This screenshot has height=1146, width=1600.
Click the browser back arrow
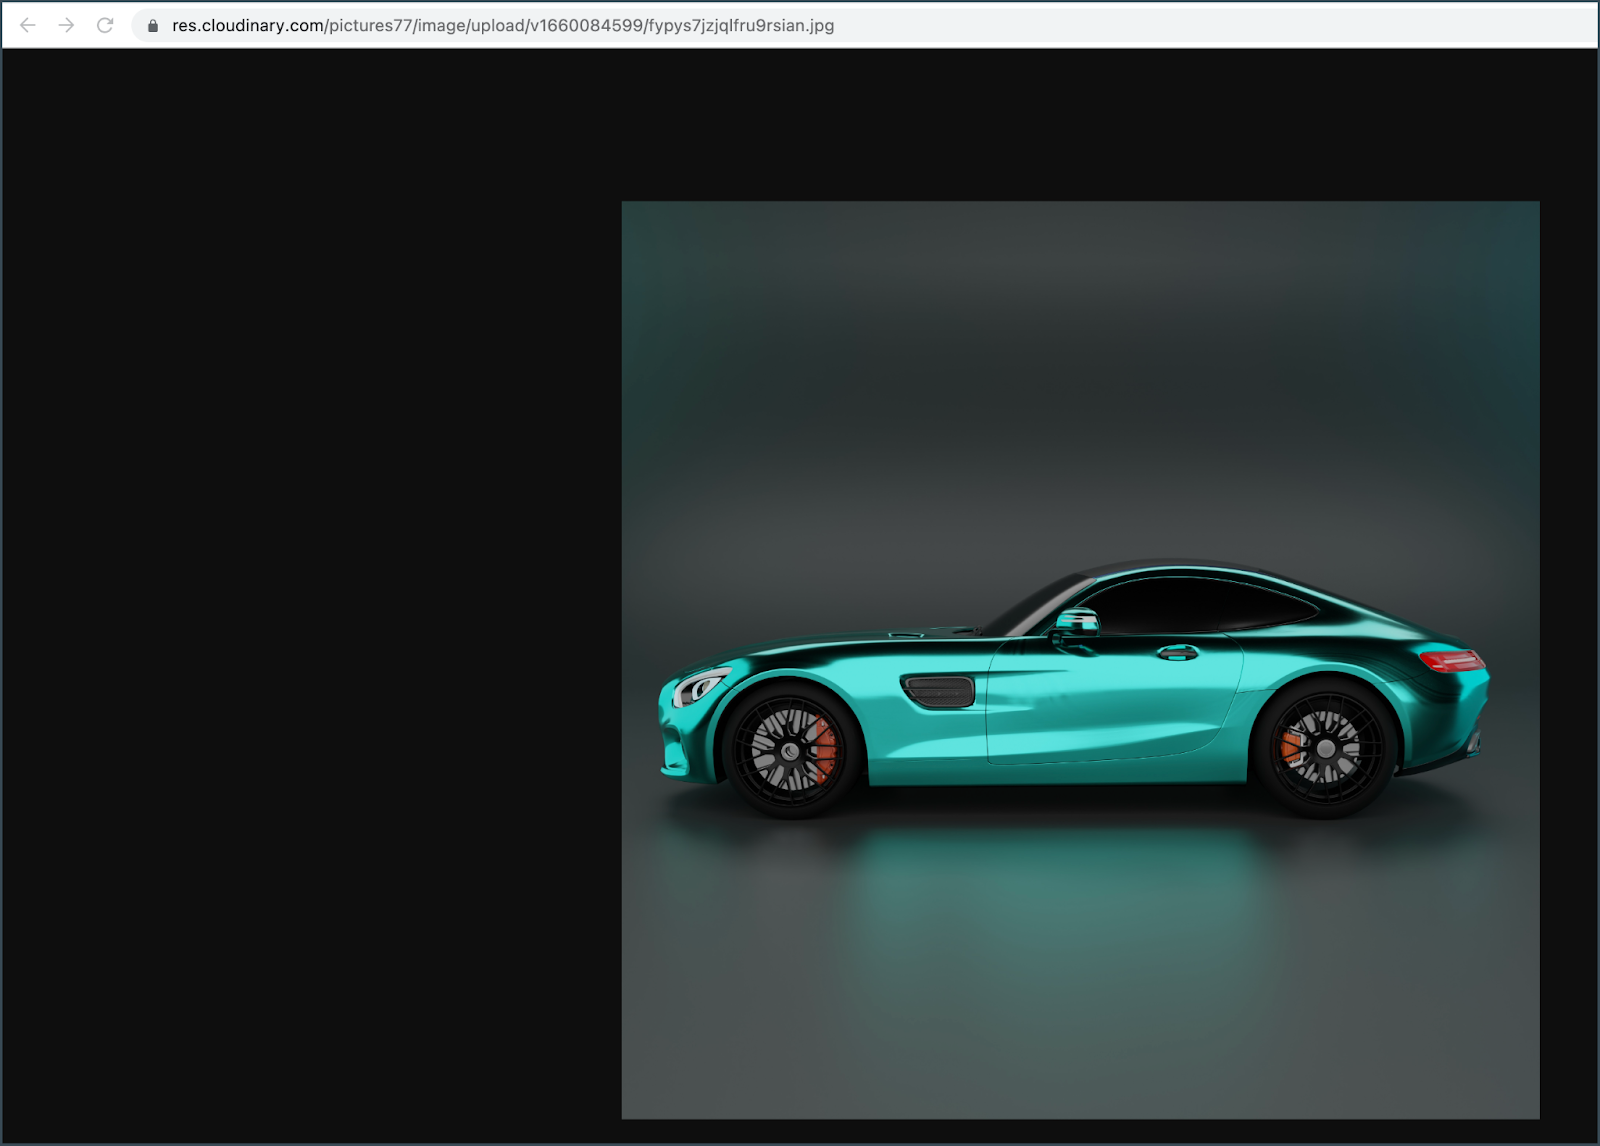[x=28, y=25]
